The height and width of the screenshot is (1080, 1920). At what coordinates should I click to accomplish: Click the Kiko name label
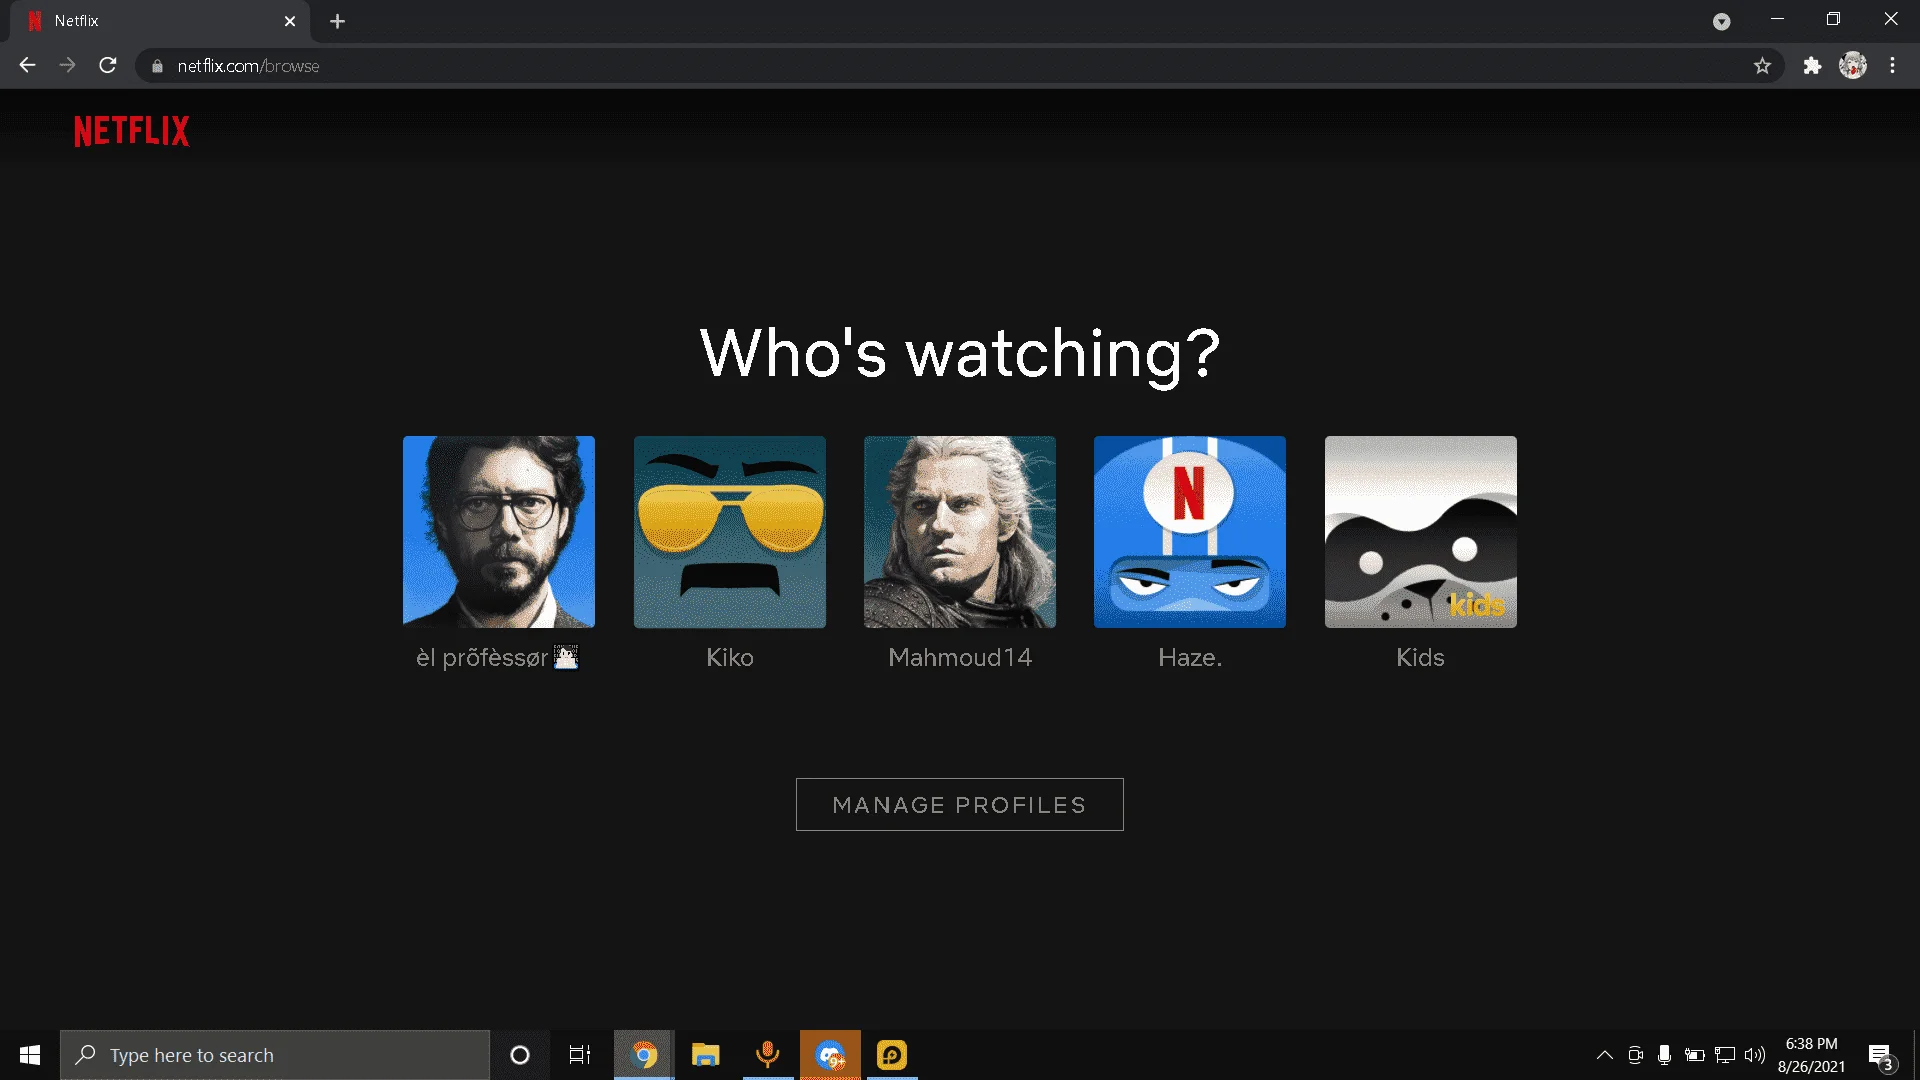(x=730, y=657)
